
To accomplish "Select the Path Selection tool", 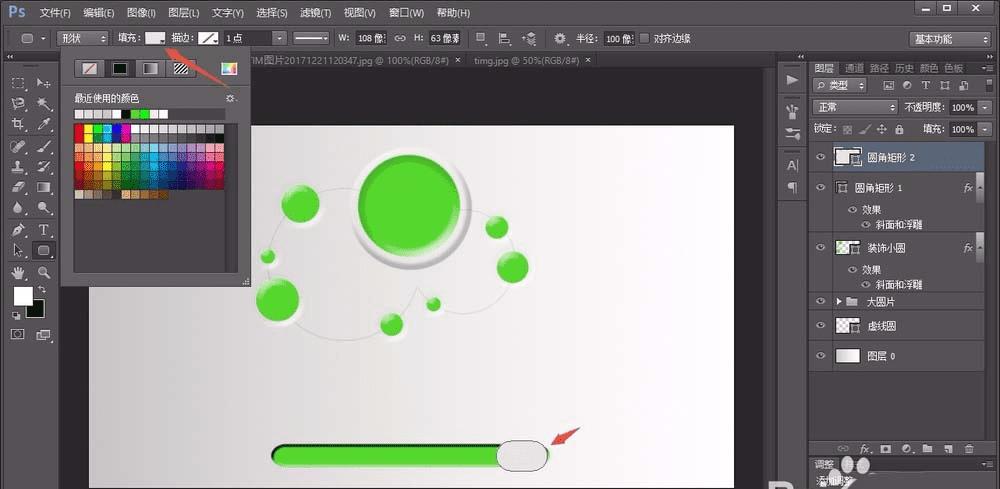I will pyautogui.click(x=18, y=251).
